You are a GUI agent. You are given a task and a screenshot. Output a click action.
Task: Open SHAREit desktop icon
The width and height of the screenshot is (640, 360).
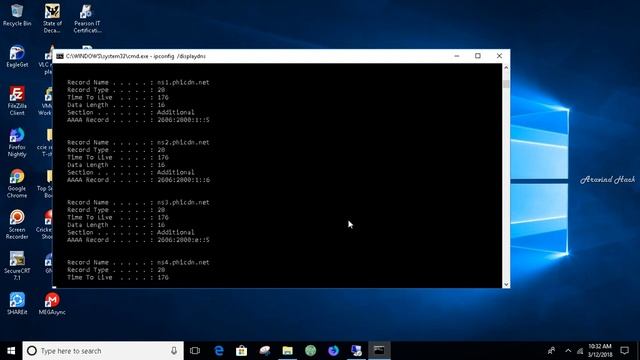(17, 304)
